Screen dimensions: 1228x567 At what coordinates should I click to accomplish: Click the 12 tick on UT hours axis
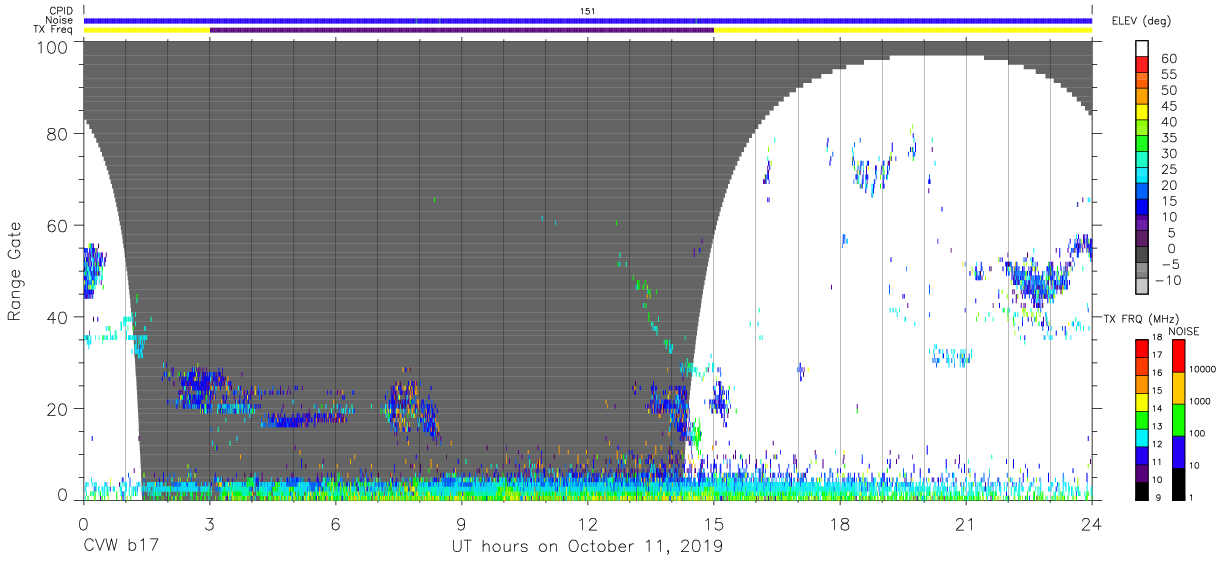pos(588,523)
